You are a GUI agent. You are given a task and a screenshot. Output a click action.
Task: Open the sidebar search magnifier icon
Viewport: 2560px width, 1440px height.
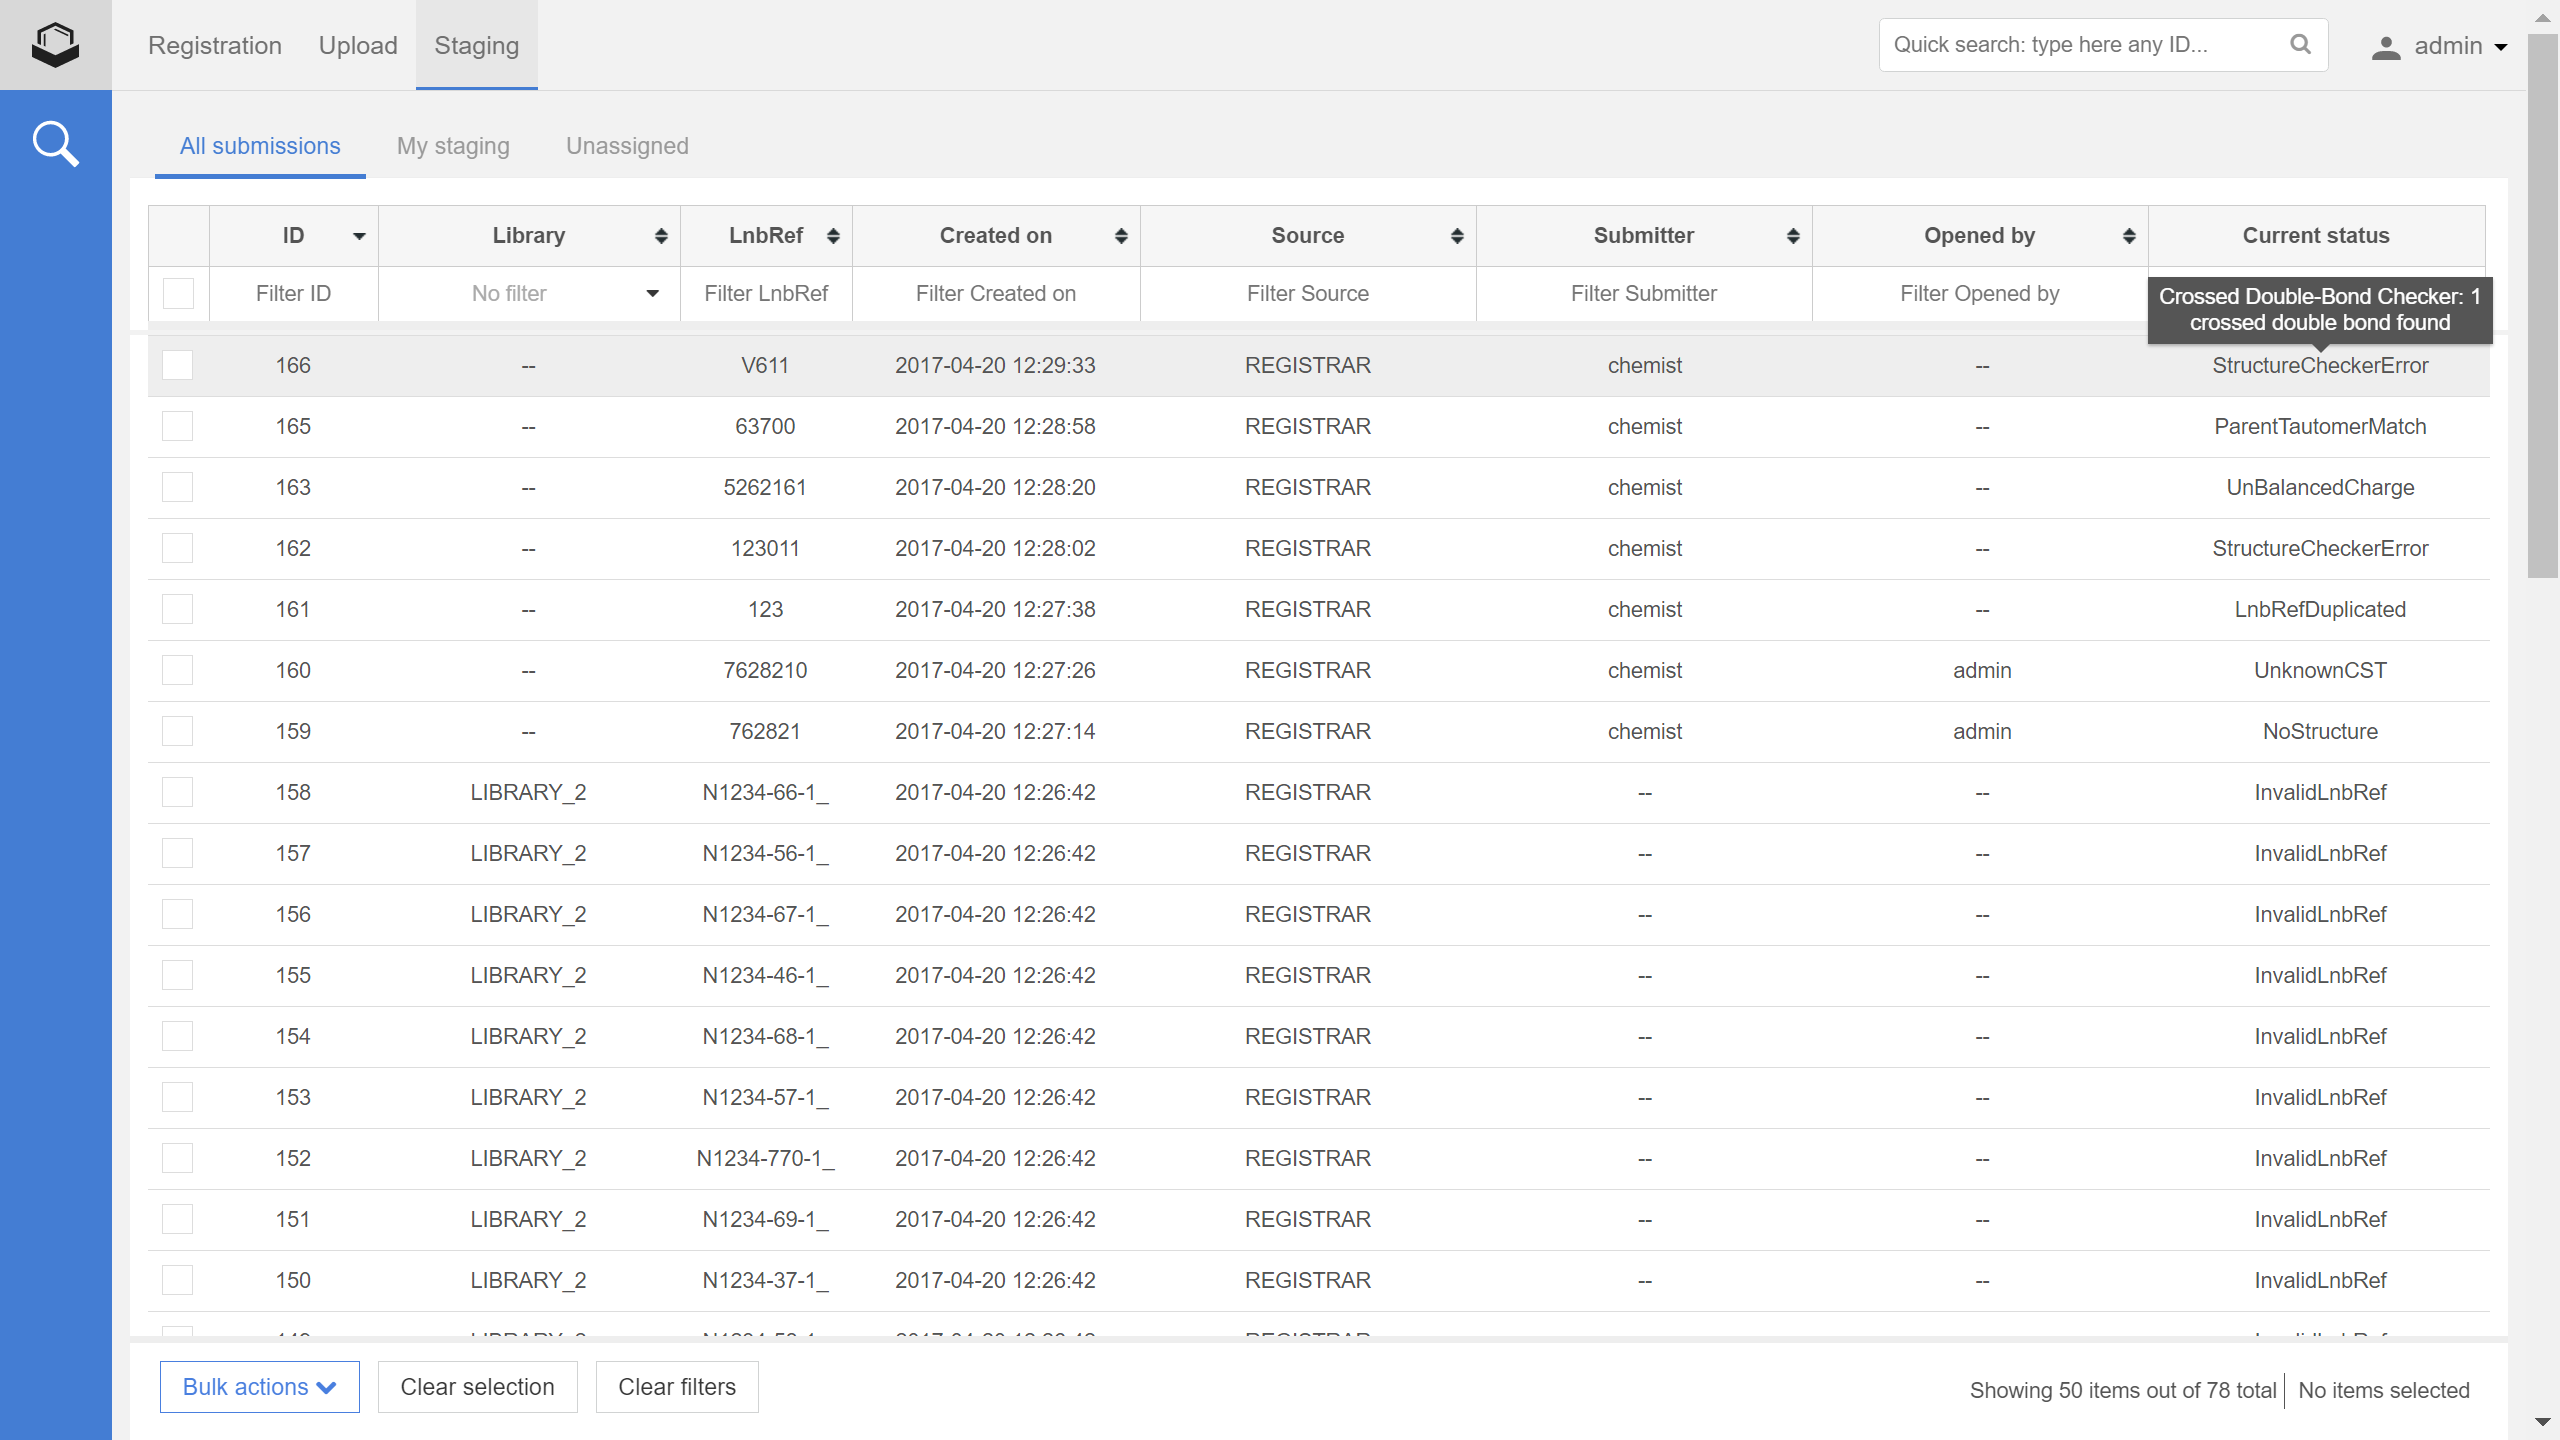(x=56, y=144)
